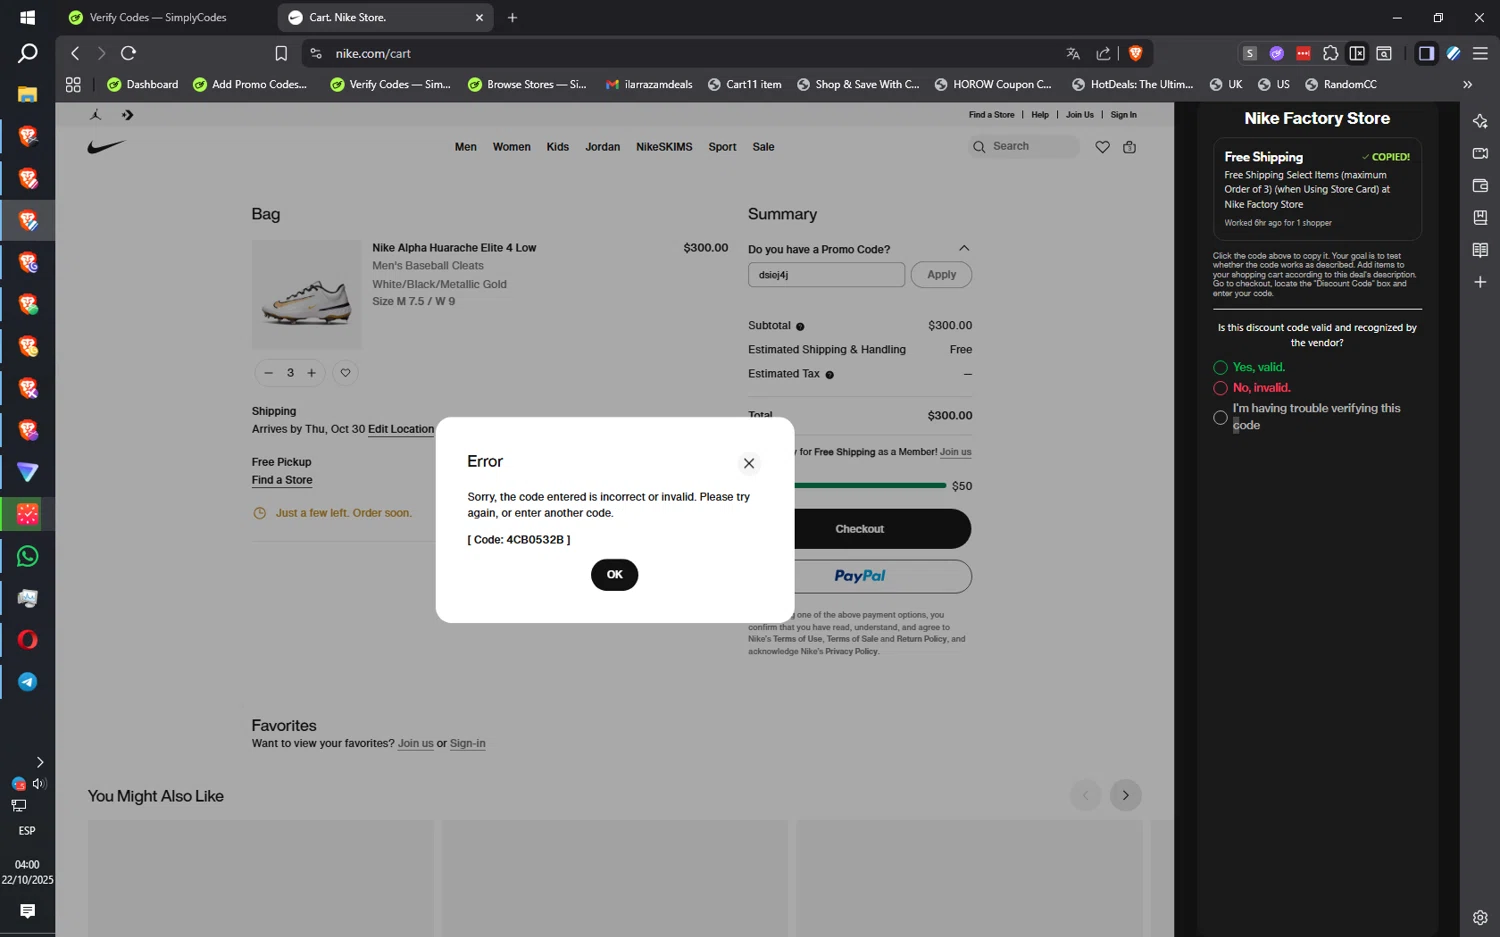This screenshot has height=937, width=1500.
Task: Open the browser extensions puzzle icon
Action: coord(1330,54)
